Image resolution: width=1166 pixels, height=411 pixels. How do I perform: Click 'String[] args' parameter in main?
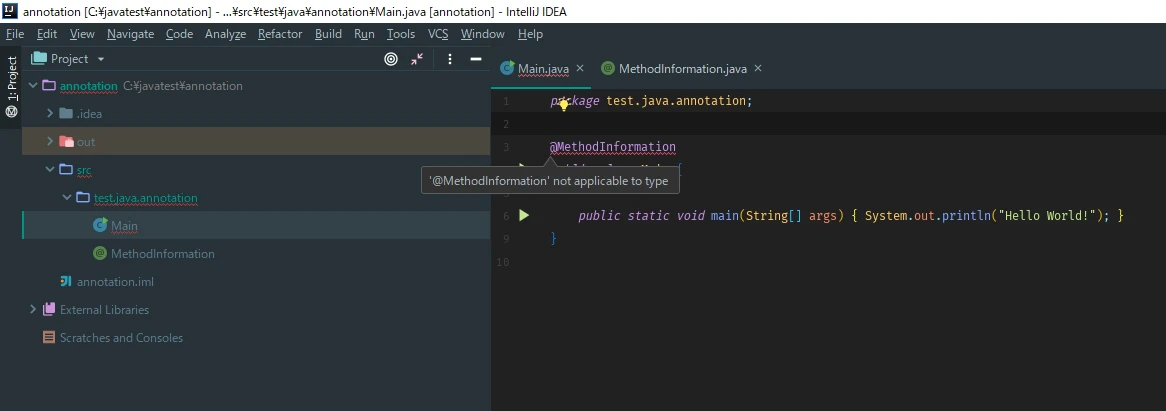(x=793, y=216)
